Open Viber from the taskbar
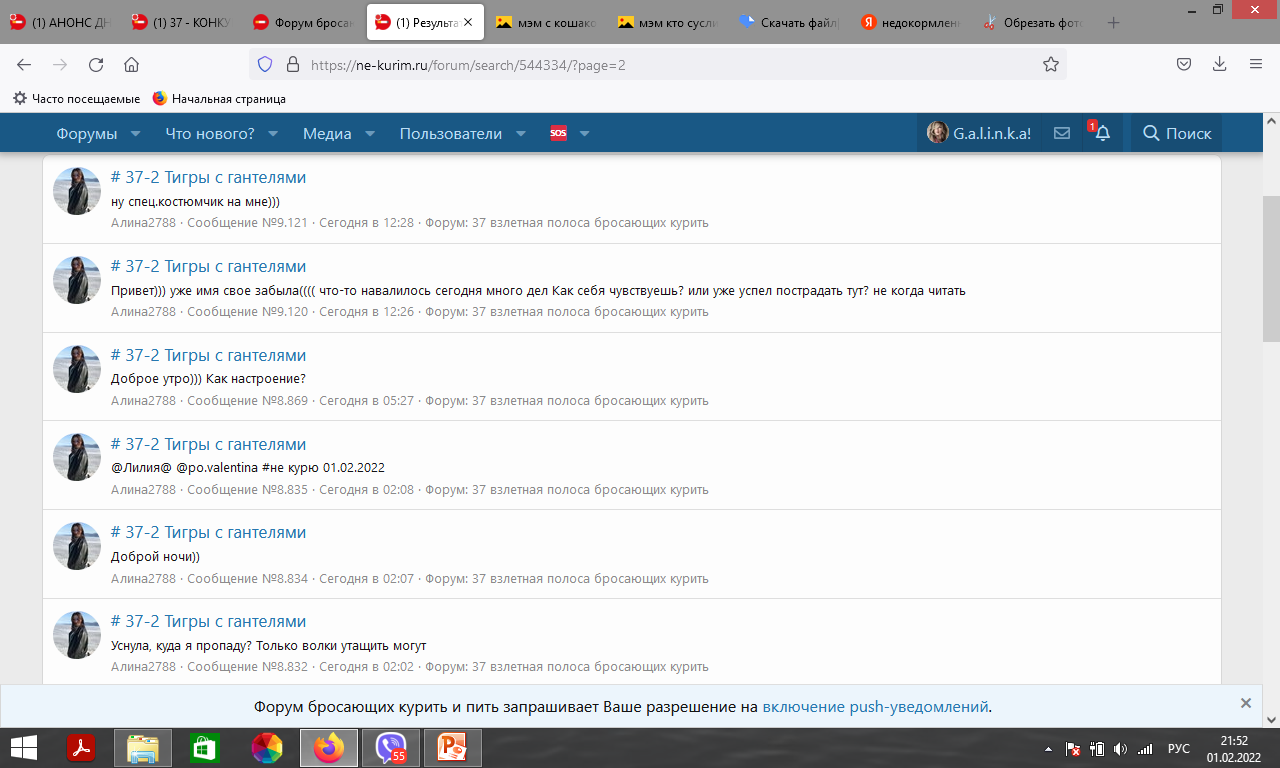Screen dimensions: 1280x768 click(x=391, y=748)
